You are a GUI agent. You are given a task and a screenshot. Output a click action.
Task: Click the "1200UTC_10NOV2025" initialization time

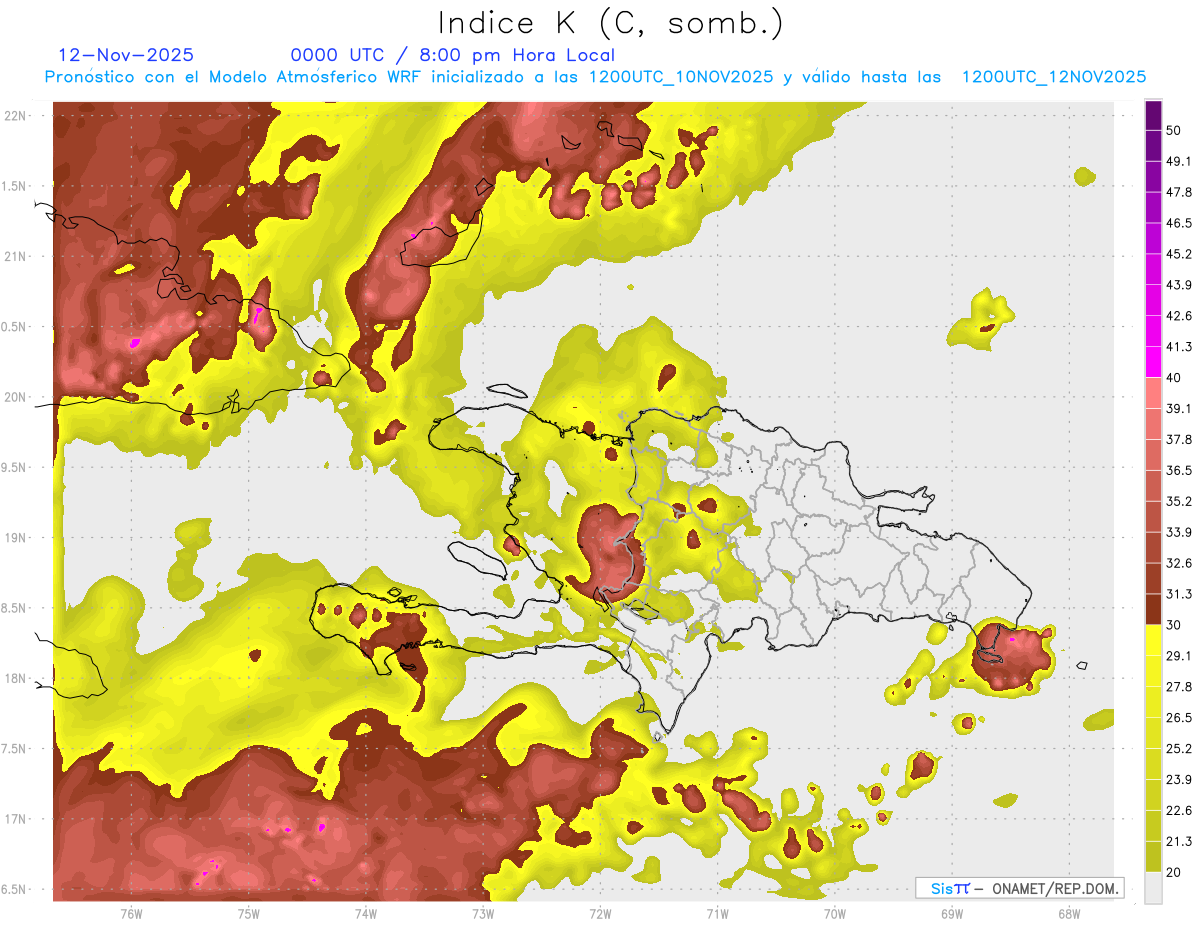coord(681,77)
